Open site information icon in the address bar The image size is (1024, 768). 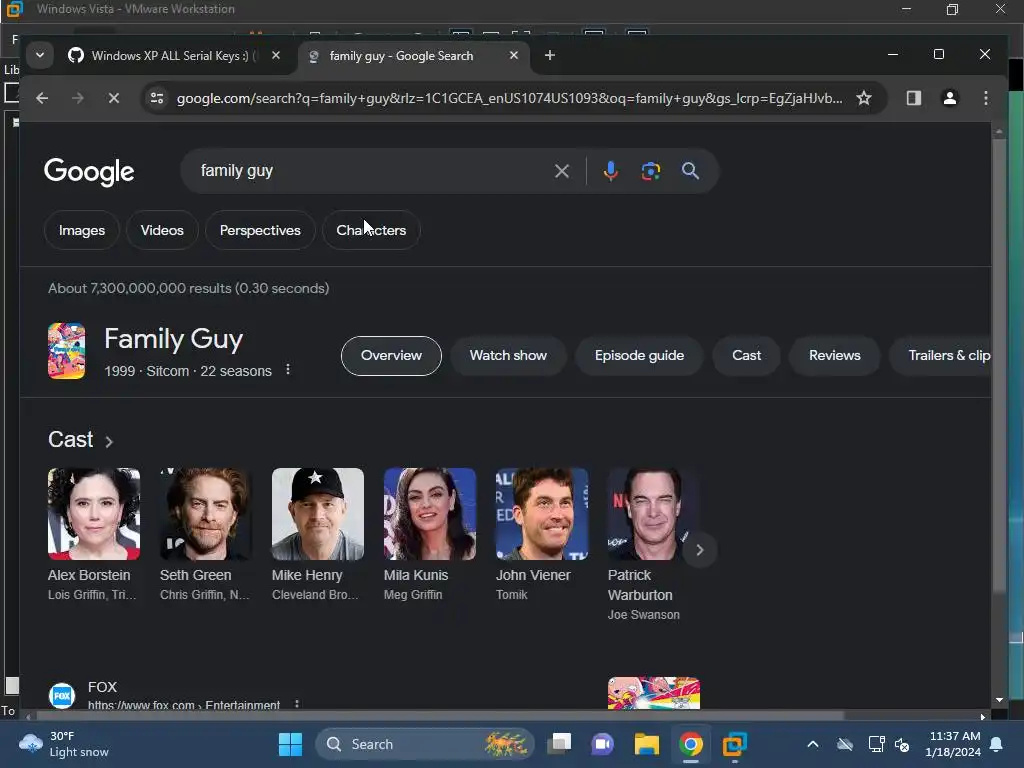coord(157,98)
